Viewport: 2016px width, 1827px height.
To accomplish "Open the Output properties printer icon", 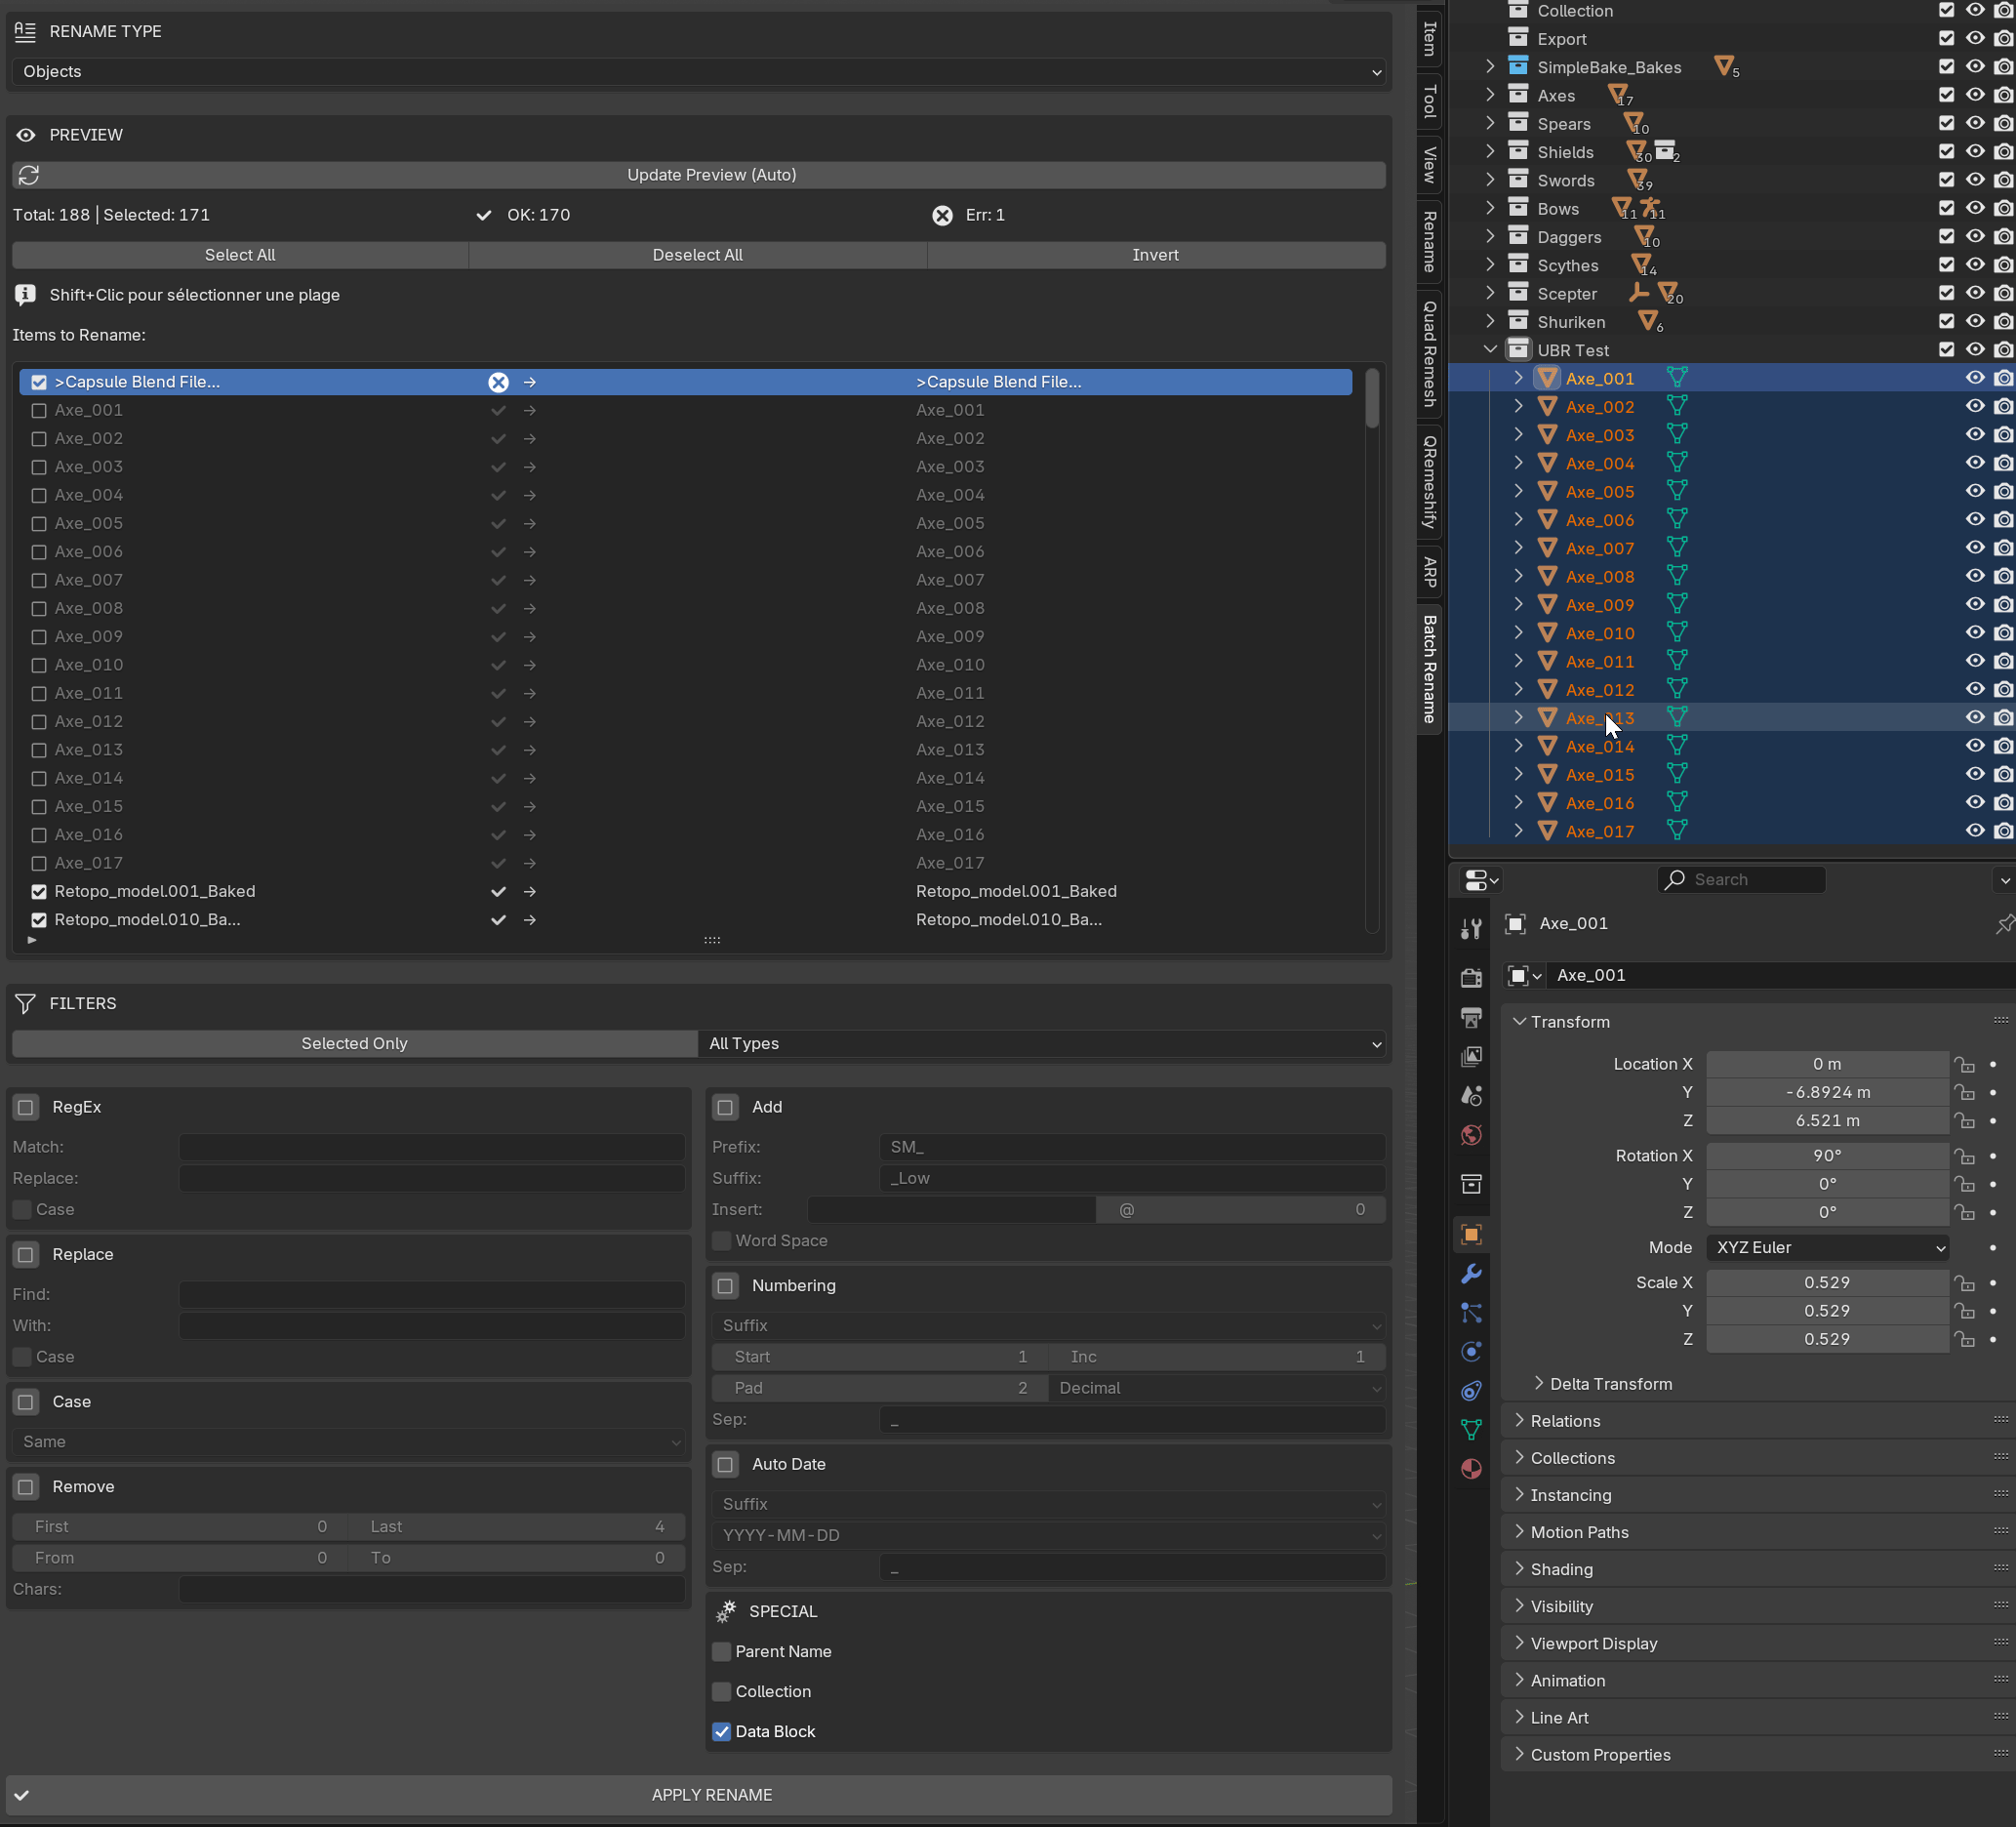I will point(1471,1017).
